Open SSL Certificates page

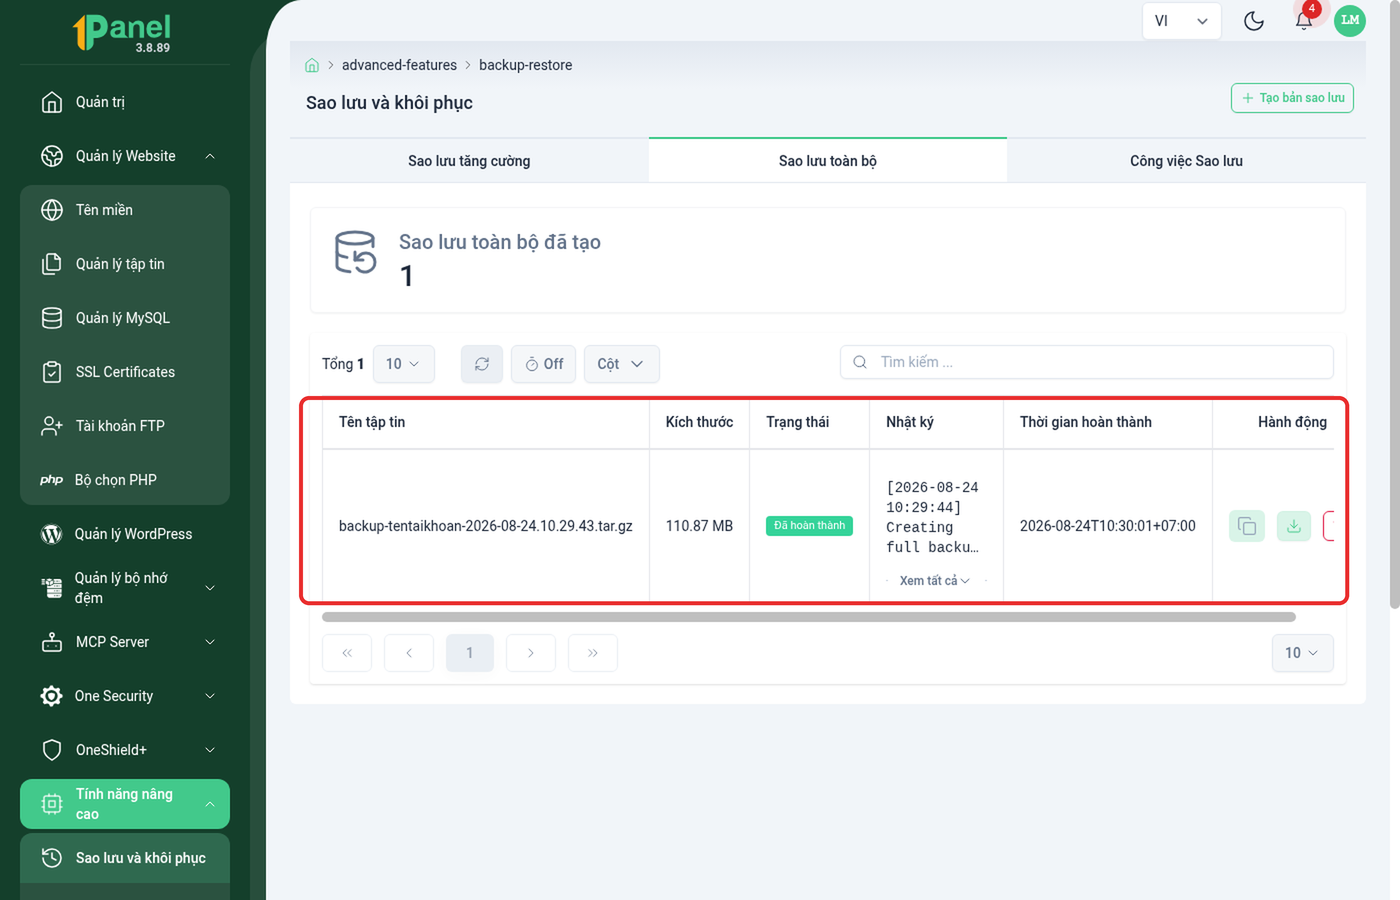point(125,372)
